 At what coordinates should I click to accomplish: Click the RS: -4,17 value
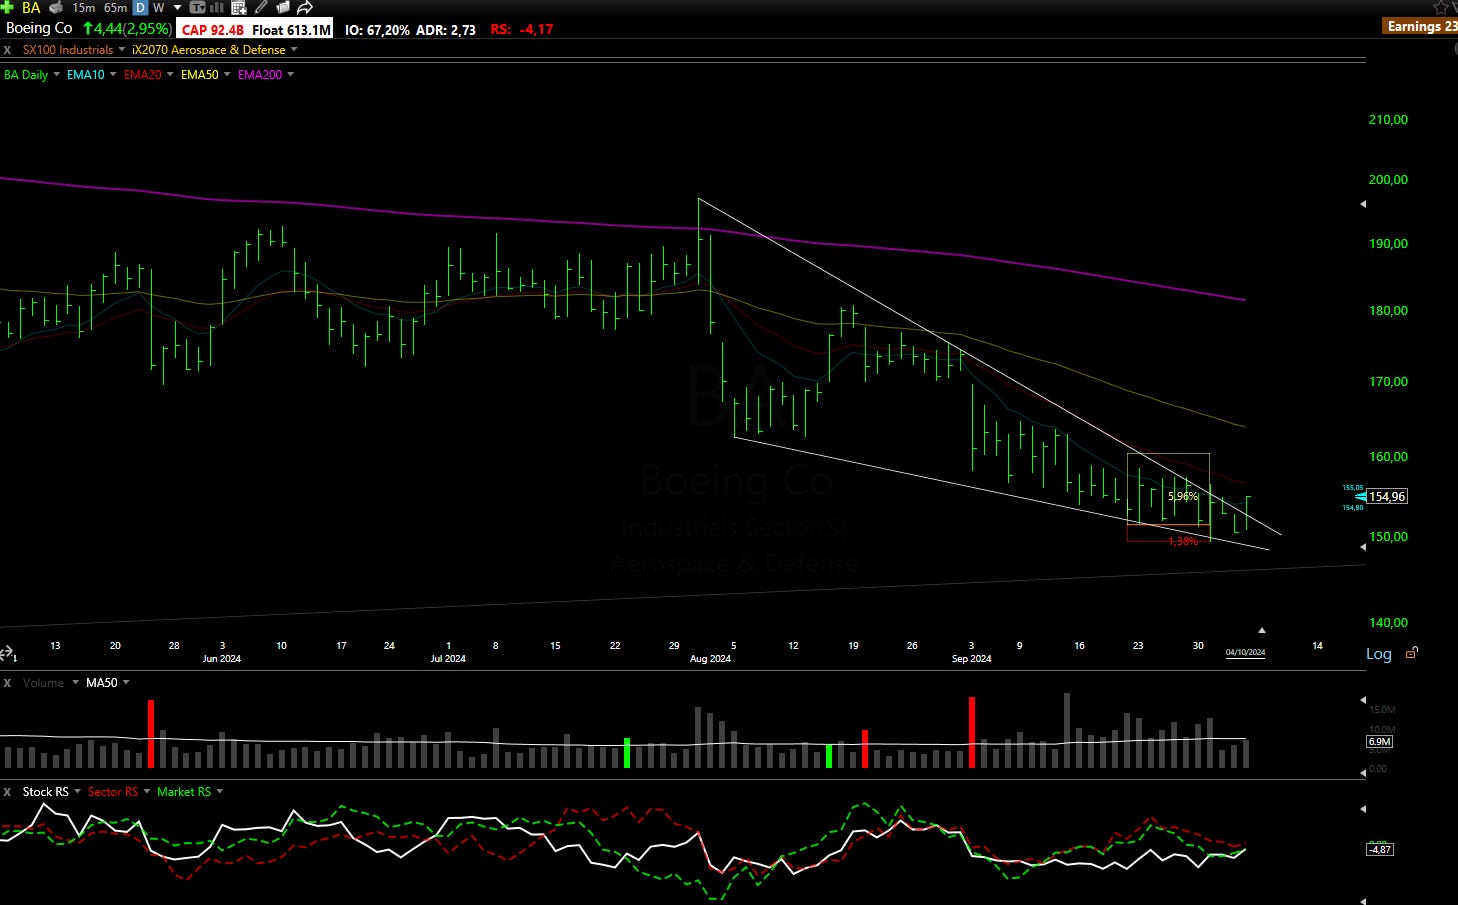coord(522,30)
